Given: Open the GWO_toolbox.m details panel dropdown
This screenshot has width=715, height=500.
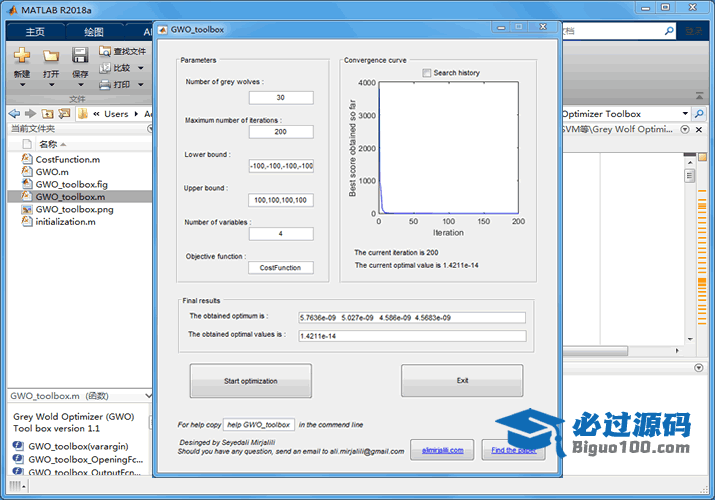Looking at the screenshot, I should pos(148,396).
